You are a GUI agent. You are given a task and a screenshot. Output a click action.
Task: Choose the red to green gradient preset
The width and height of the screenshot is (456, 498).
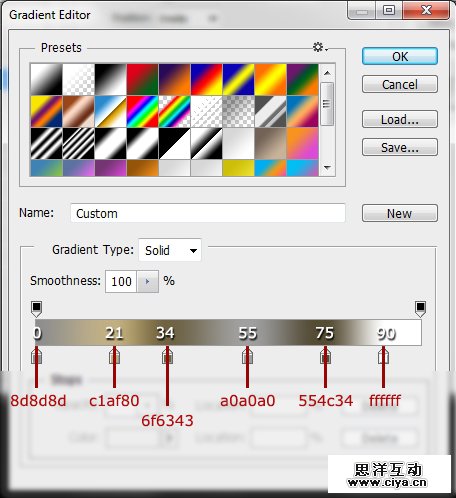pyautogui.click(x=142, y=79)
